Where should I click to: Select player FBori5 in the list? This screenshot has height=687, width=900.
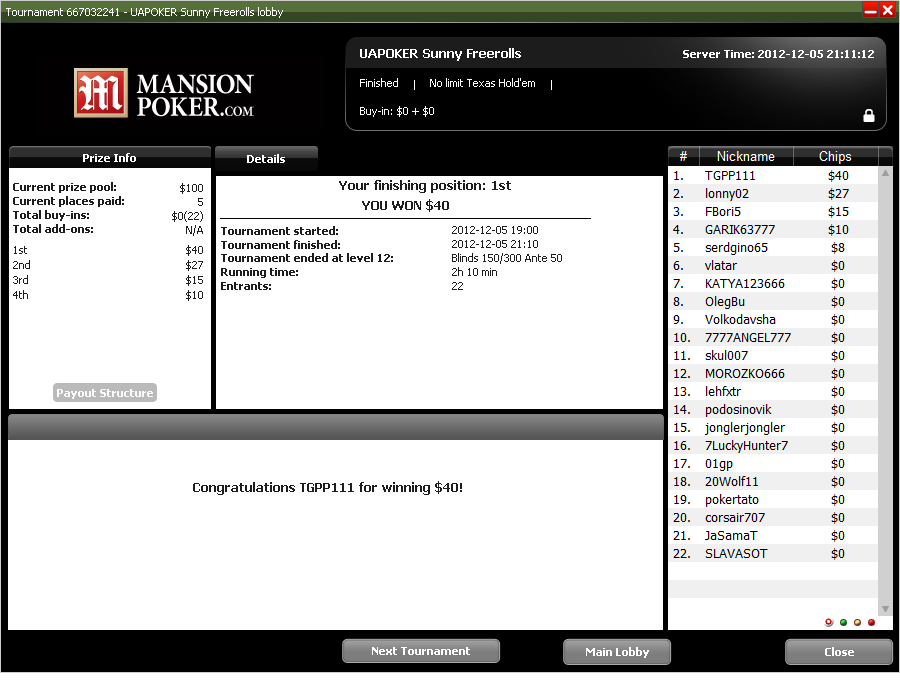click(773, 212)
